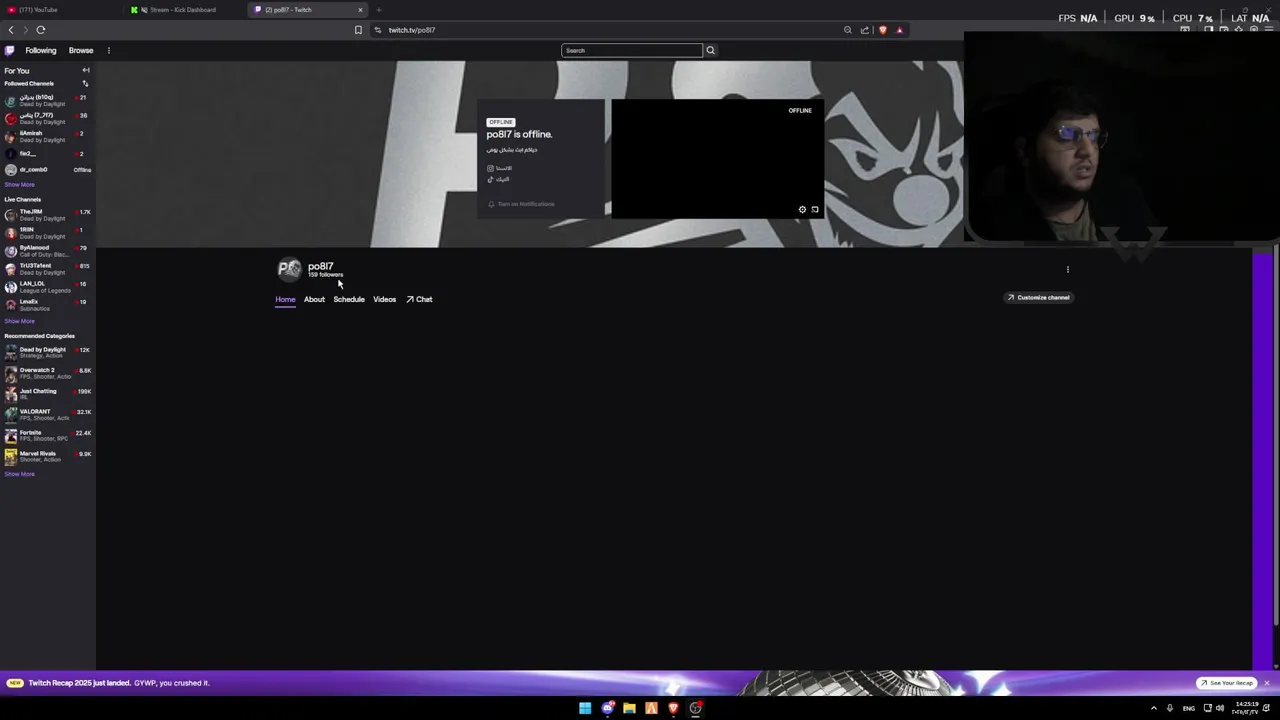Open the top nav more options menu
Image resolution: width=1280 pixels, height=720 pixels.
click(109, 50)
